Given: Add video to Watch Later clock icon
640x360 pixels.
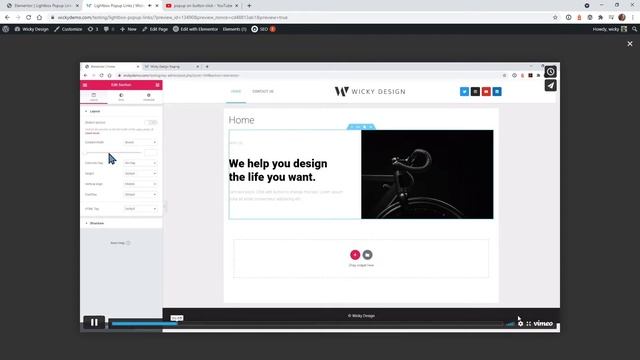Looking at the screenshot, I should (x=551, y=72).
